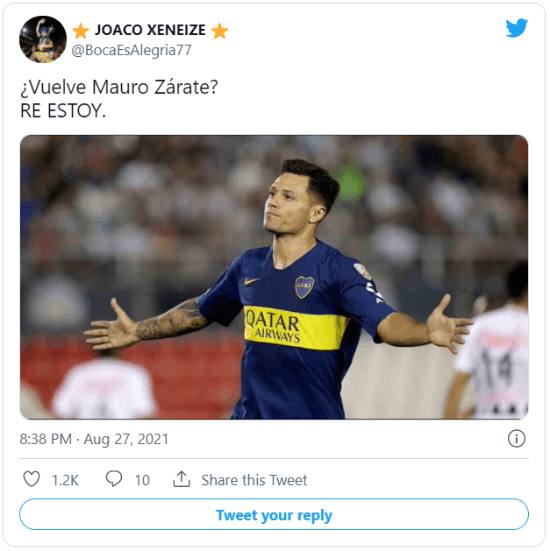Click the "RE ESTOY." text line

[63, 111]
